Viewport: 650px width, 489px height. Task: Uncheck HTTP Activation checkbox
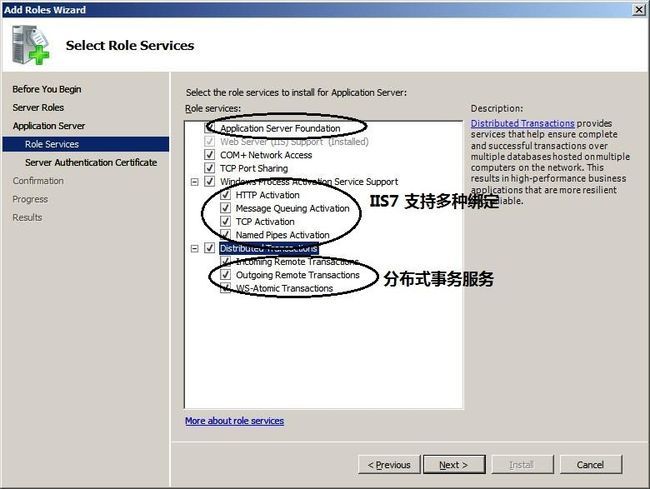click(x=226, y=194)
